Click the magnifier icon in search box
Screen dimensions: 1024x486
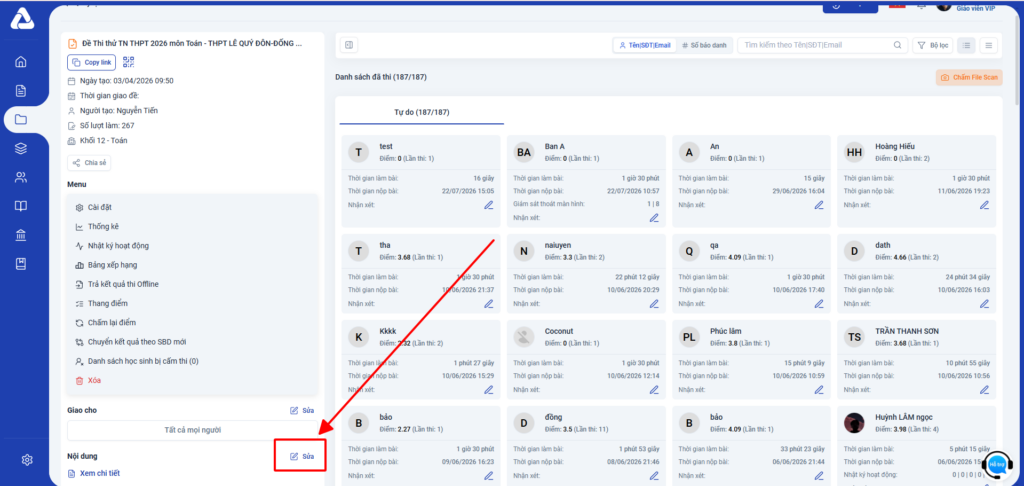pos(897,45)
